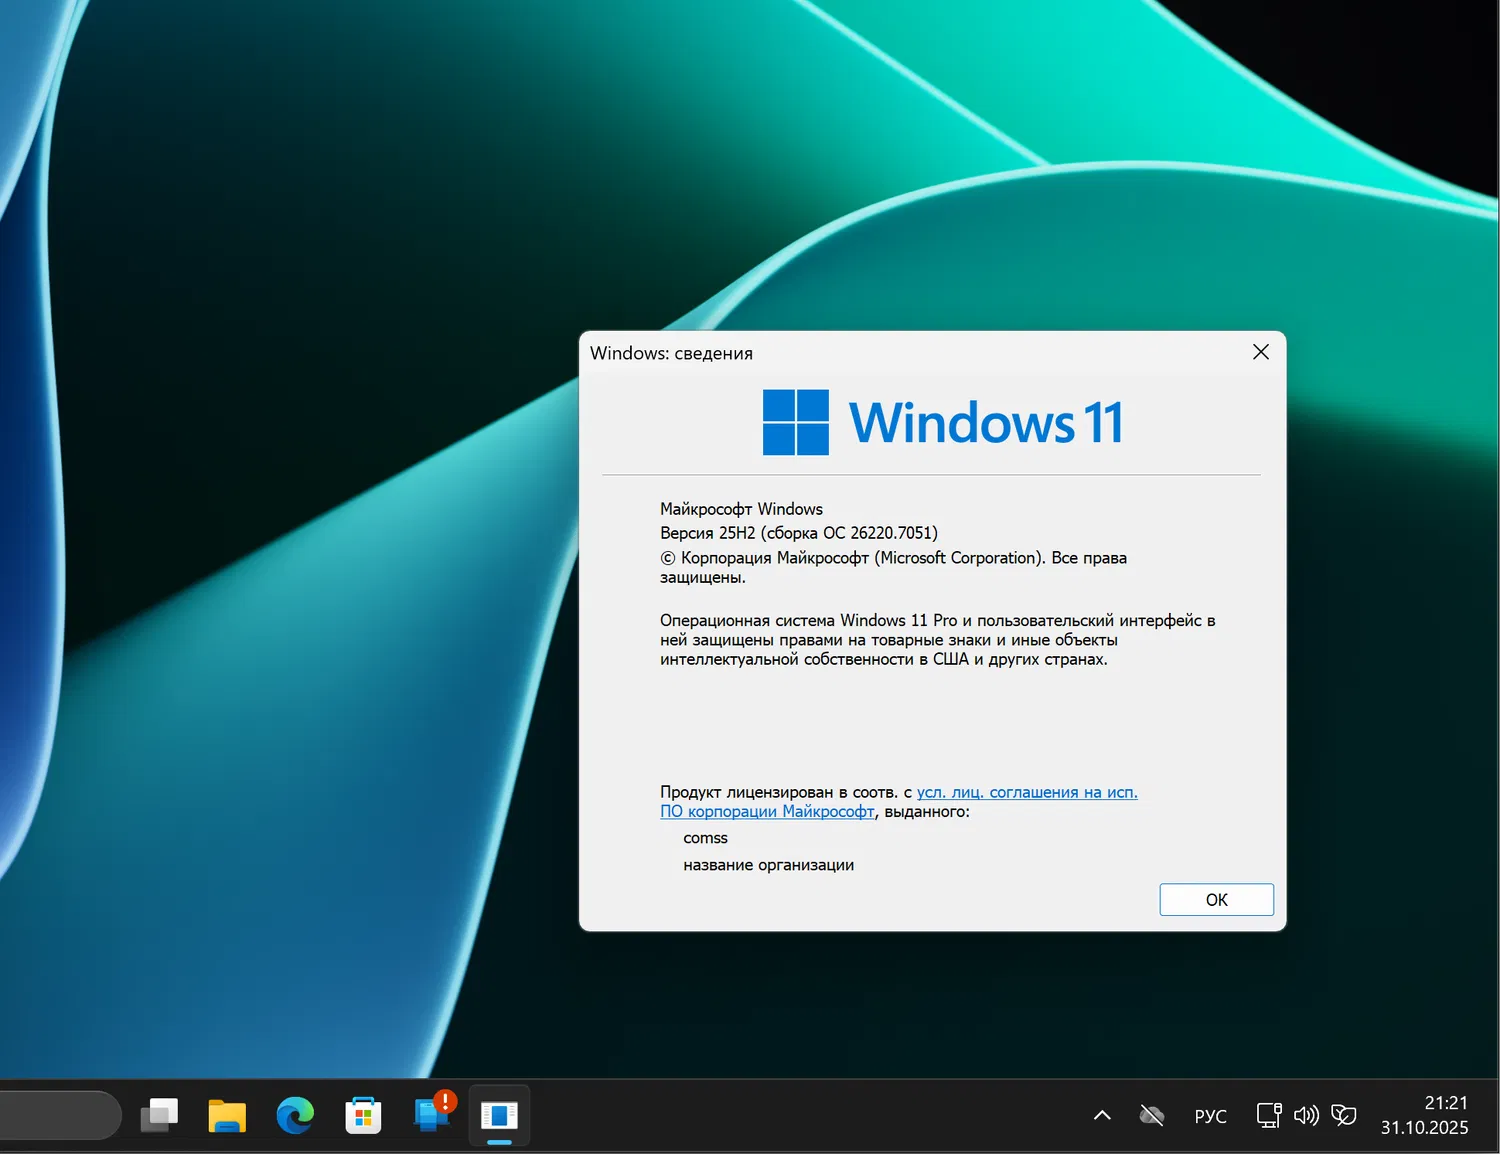The image size is (1500, 1154).
Task: Click the energy saver leaf tray icon
Action: pos(1344,1114)
